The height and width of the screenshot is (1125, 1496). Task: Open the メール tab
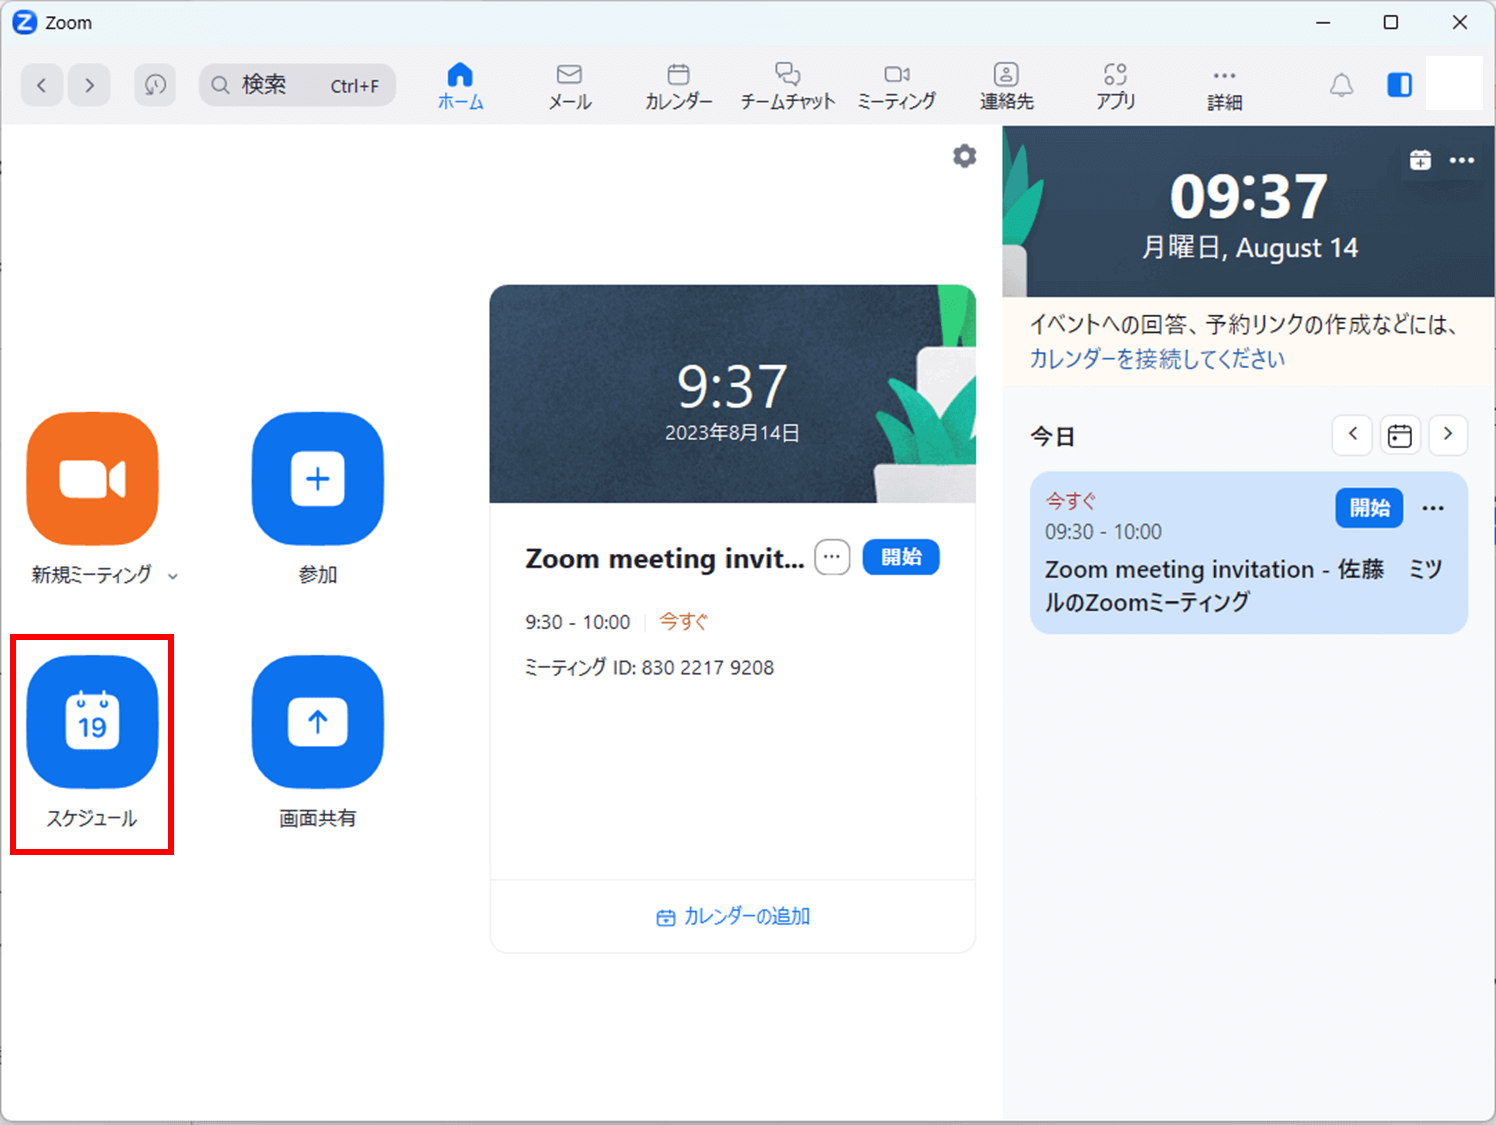(x=570, y=86)
